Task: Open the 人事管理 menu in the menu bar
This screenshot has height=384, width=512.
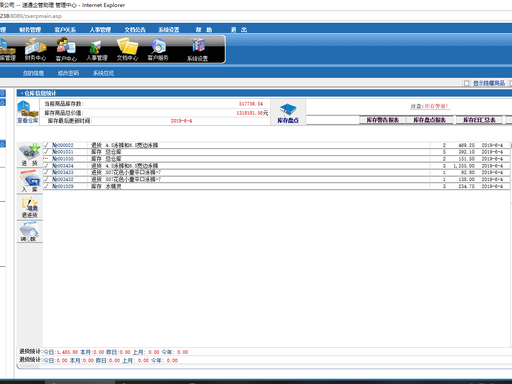Action: pos(100,30)
